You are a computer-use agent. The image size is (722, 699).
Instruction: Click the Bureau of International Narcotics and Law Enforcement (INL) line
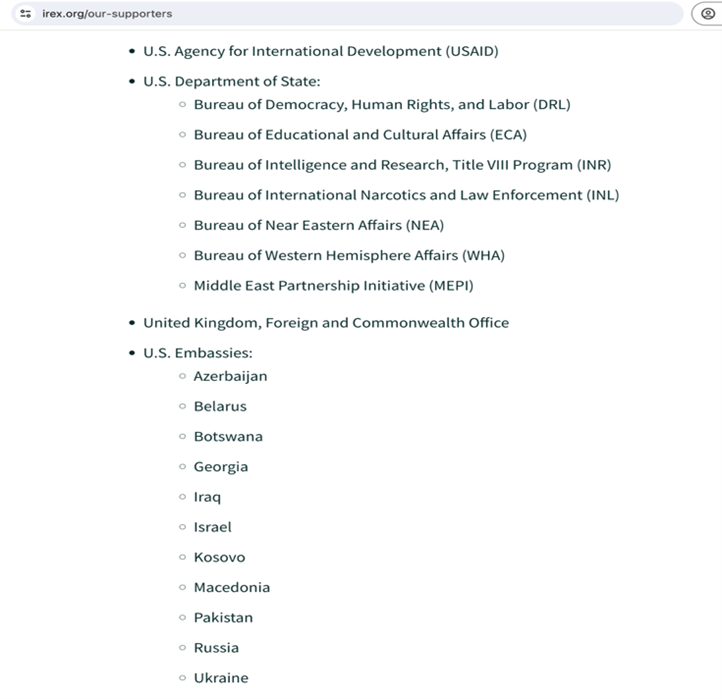tap(407, 195)
